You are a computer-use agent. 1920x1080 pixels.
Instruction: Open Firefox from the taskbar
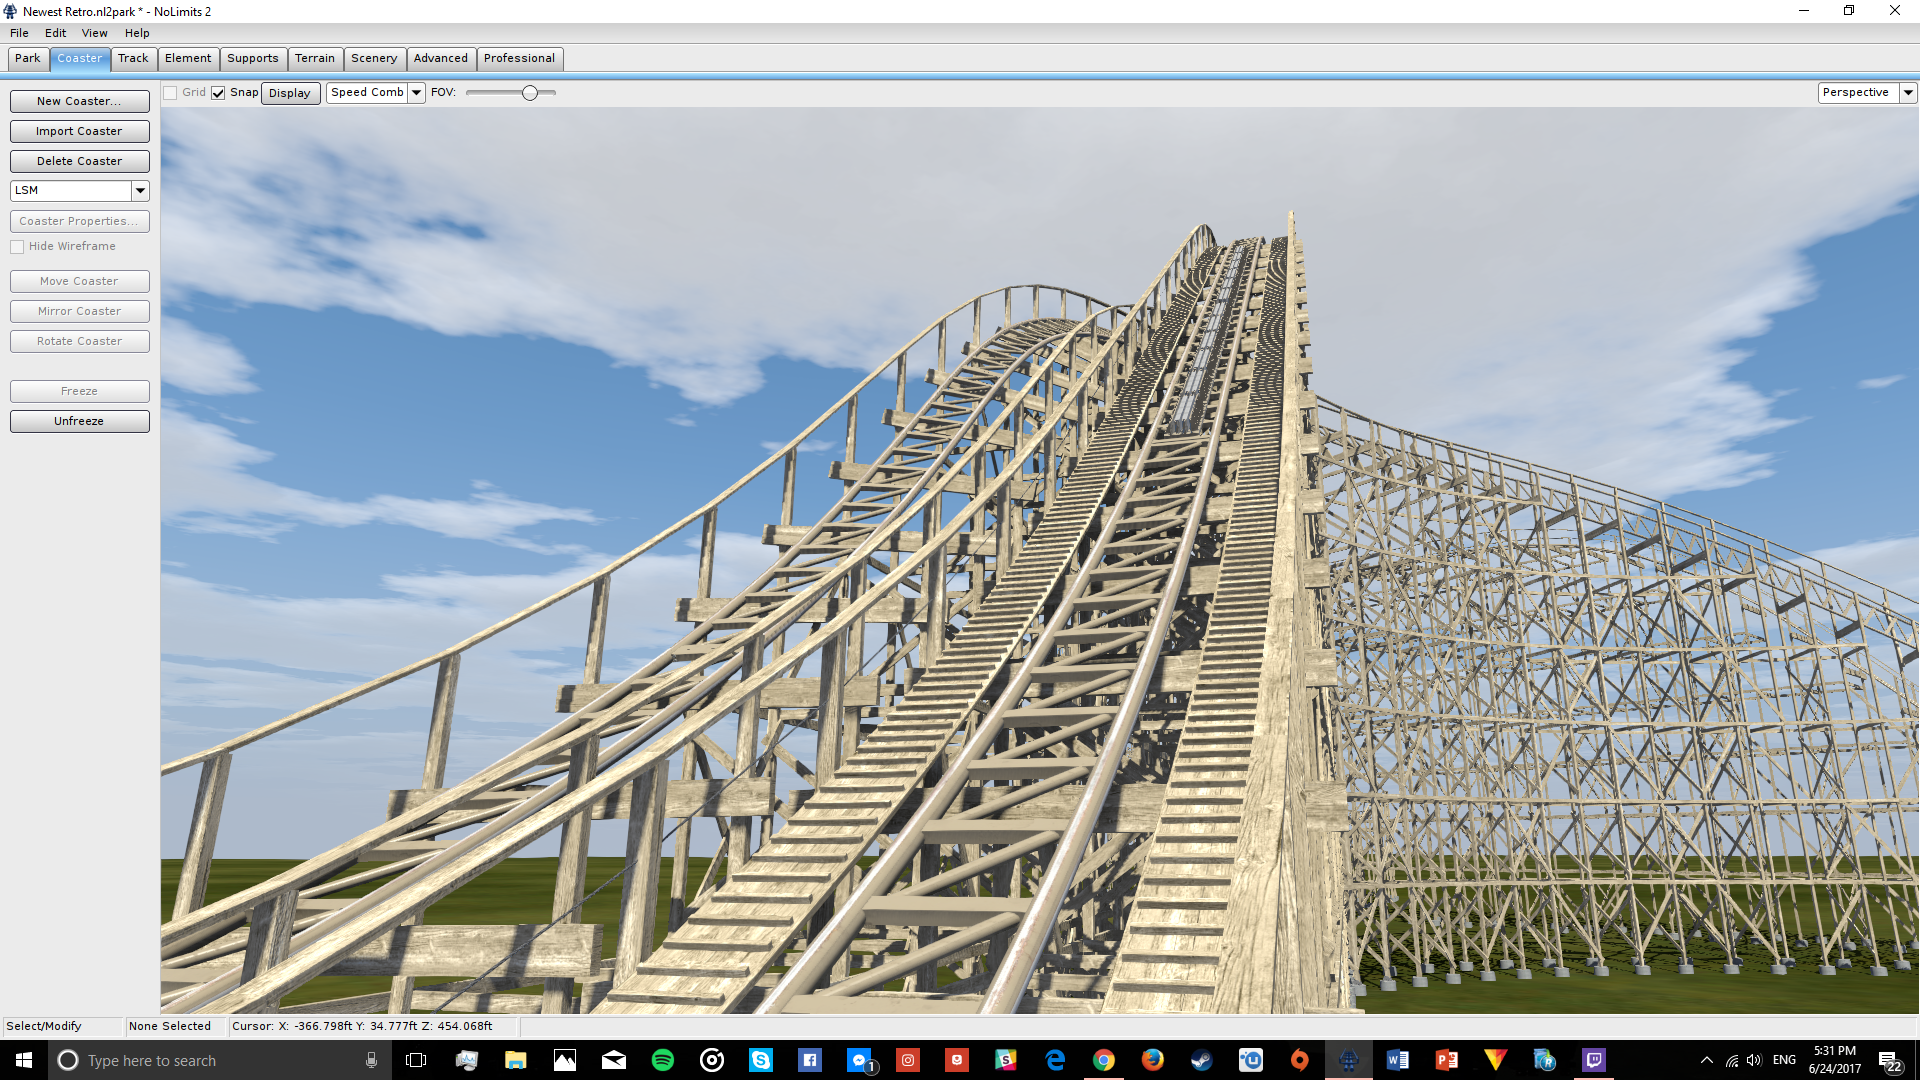coord(1152,1060)
